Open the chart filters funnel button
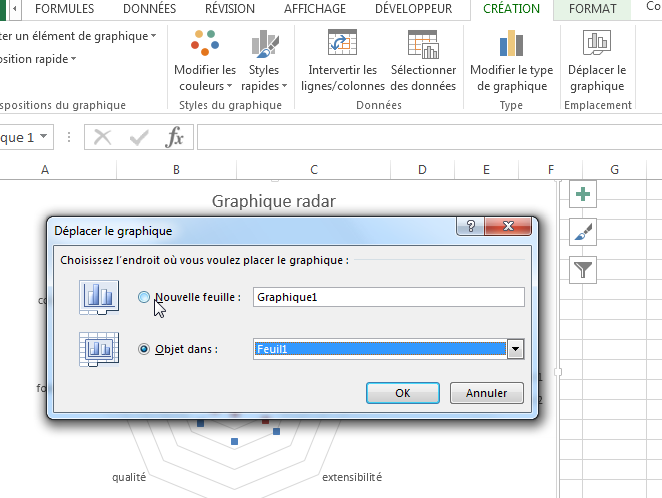 (582, 269)
